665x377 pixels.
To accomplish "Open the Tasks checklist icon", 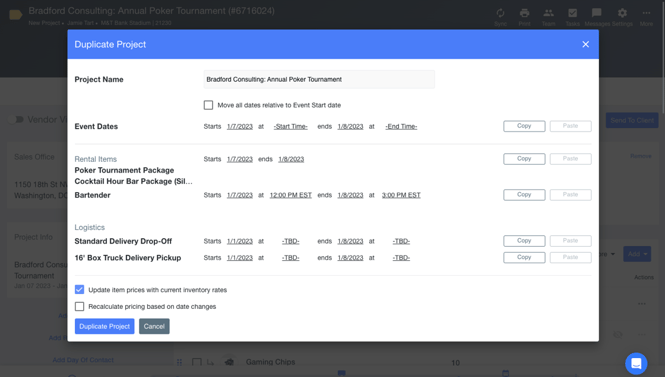I will 573,13.
